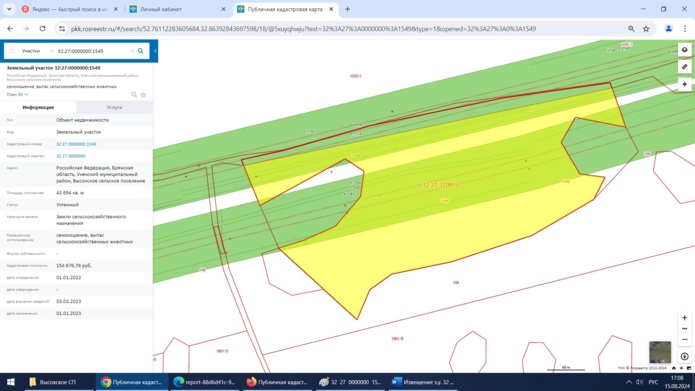Open the hamburger menu in search bar
This screenshot has height=391, width=695.
tap(12, 51)
